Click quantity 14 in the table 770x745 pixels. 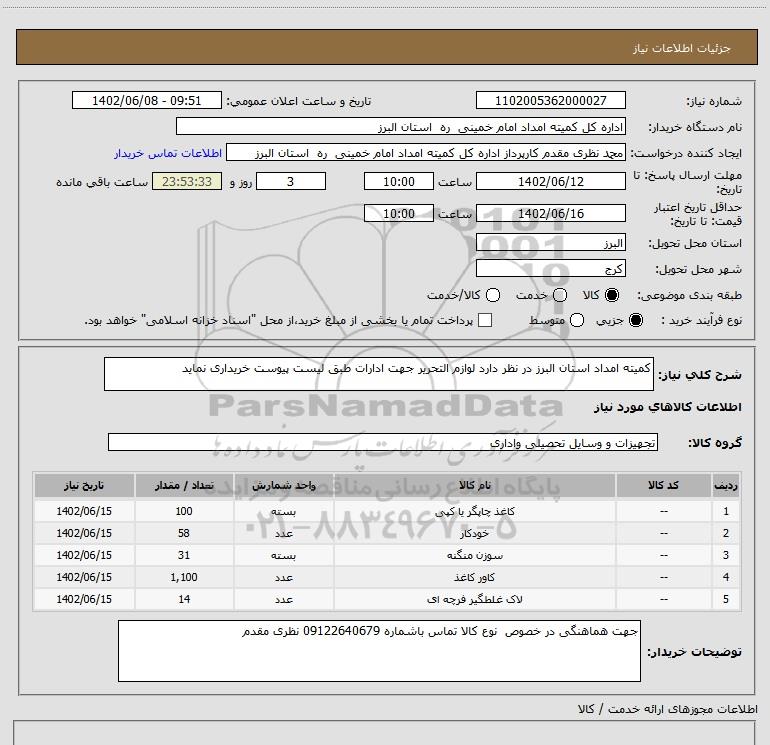[184, 599]
